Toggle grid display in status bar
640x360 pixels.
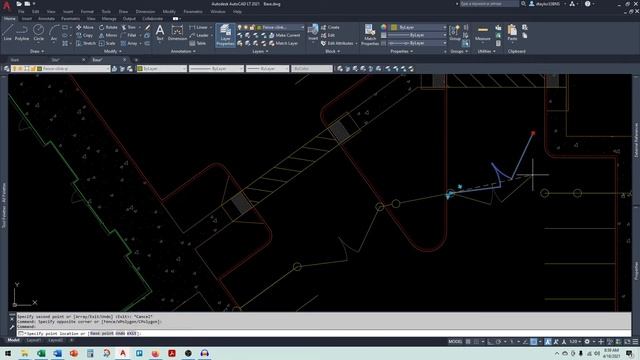coord(468,342)
